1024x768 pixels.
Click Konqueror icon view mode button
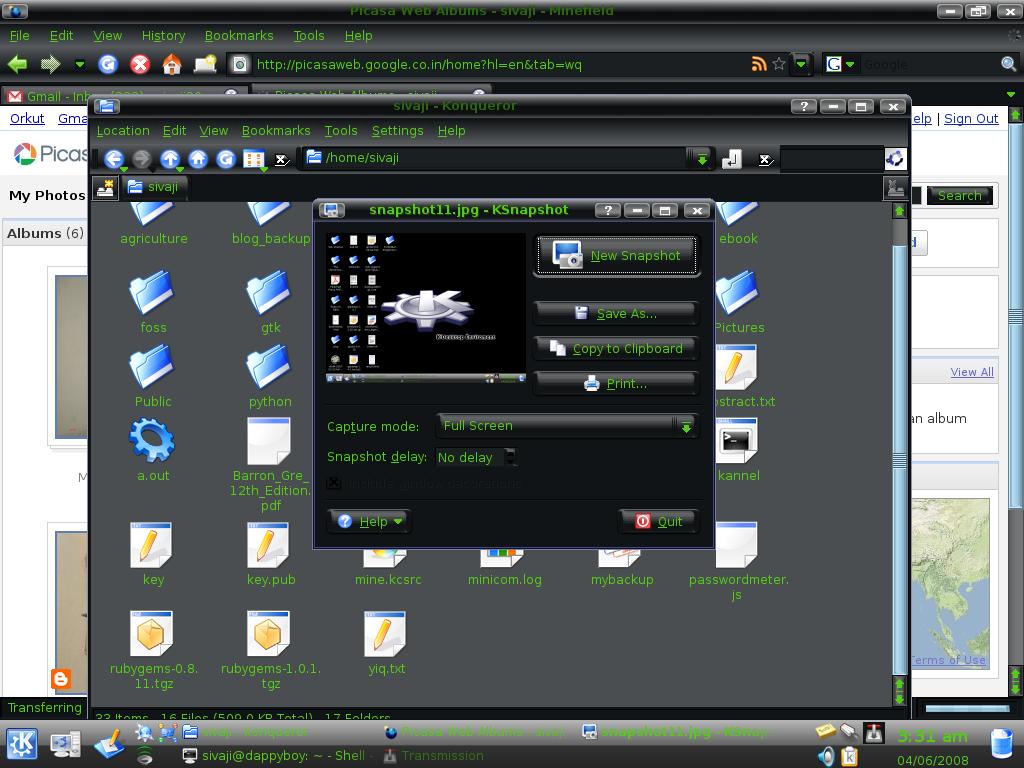pyautogui.click(x=253, y=159)
